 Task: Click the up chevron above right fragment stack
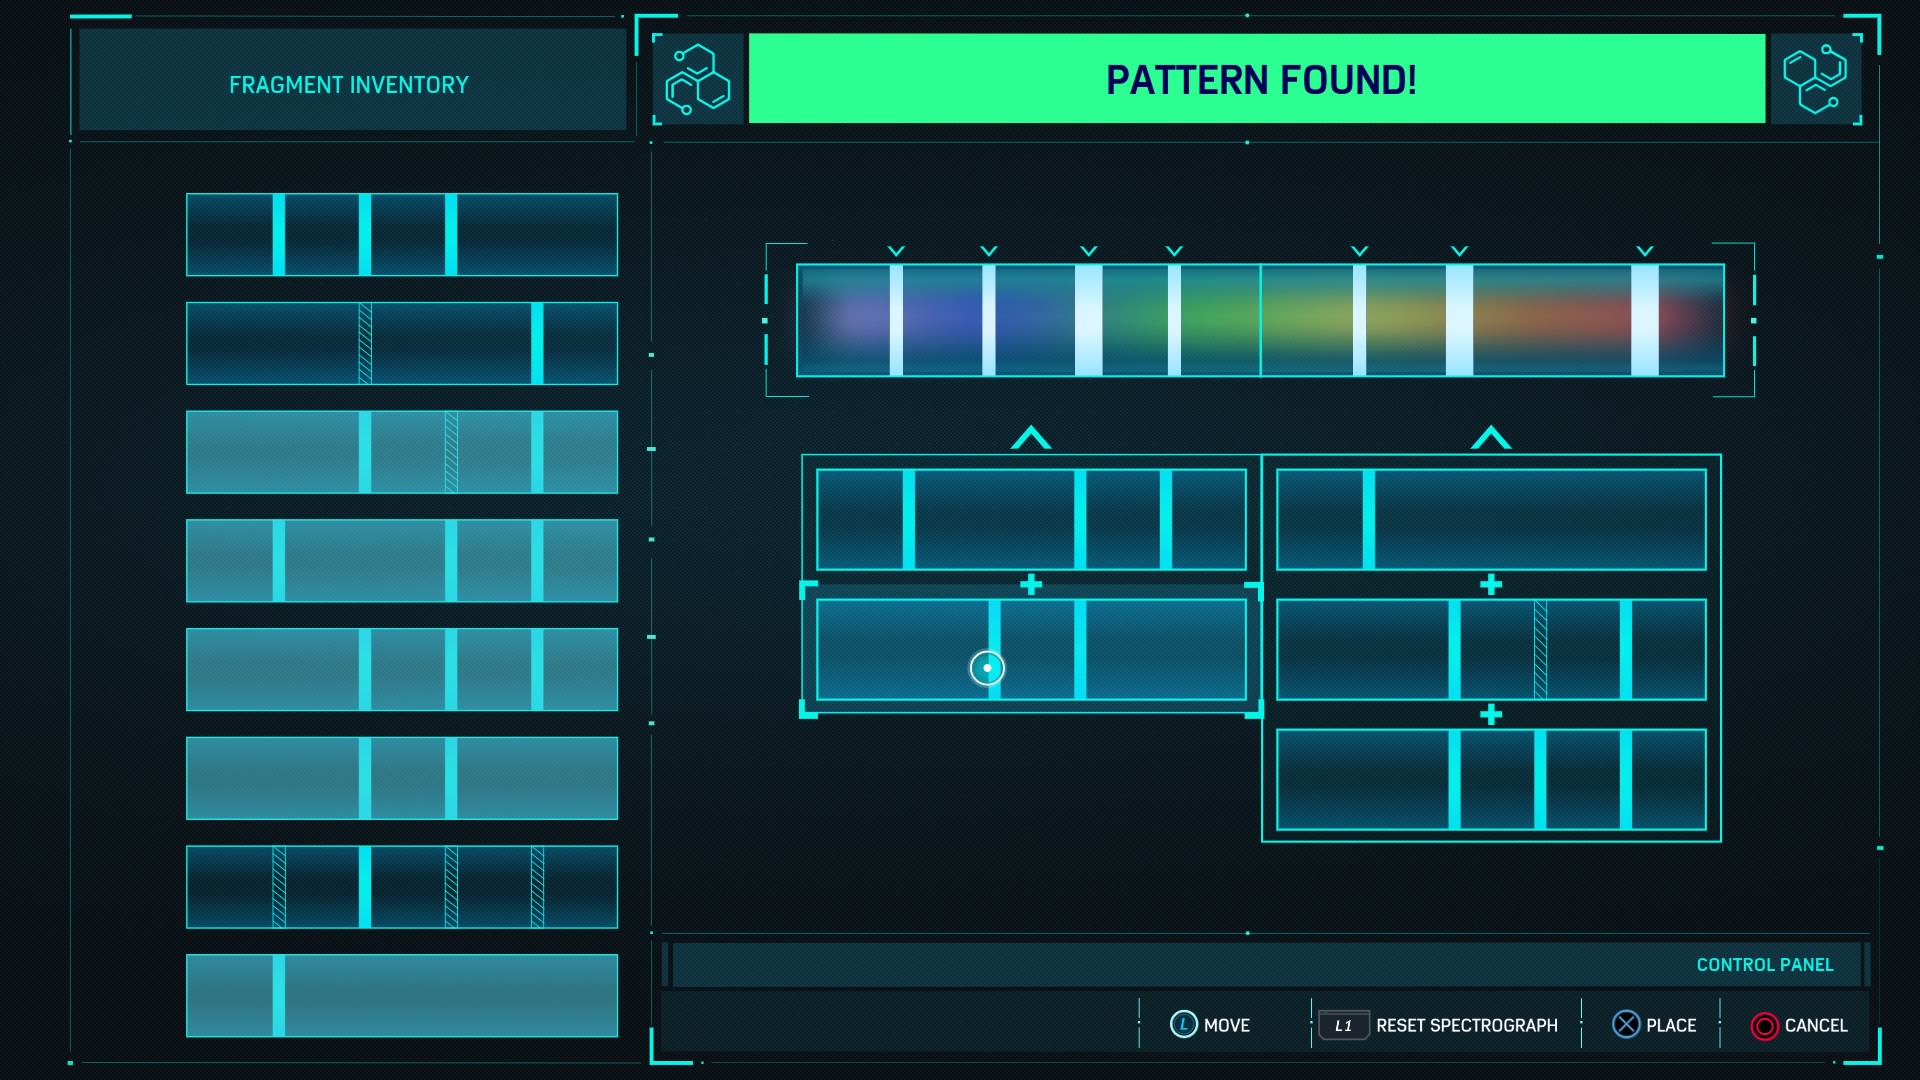tap(1491, 438)
